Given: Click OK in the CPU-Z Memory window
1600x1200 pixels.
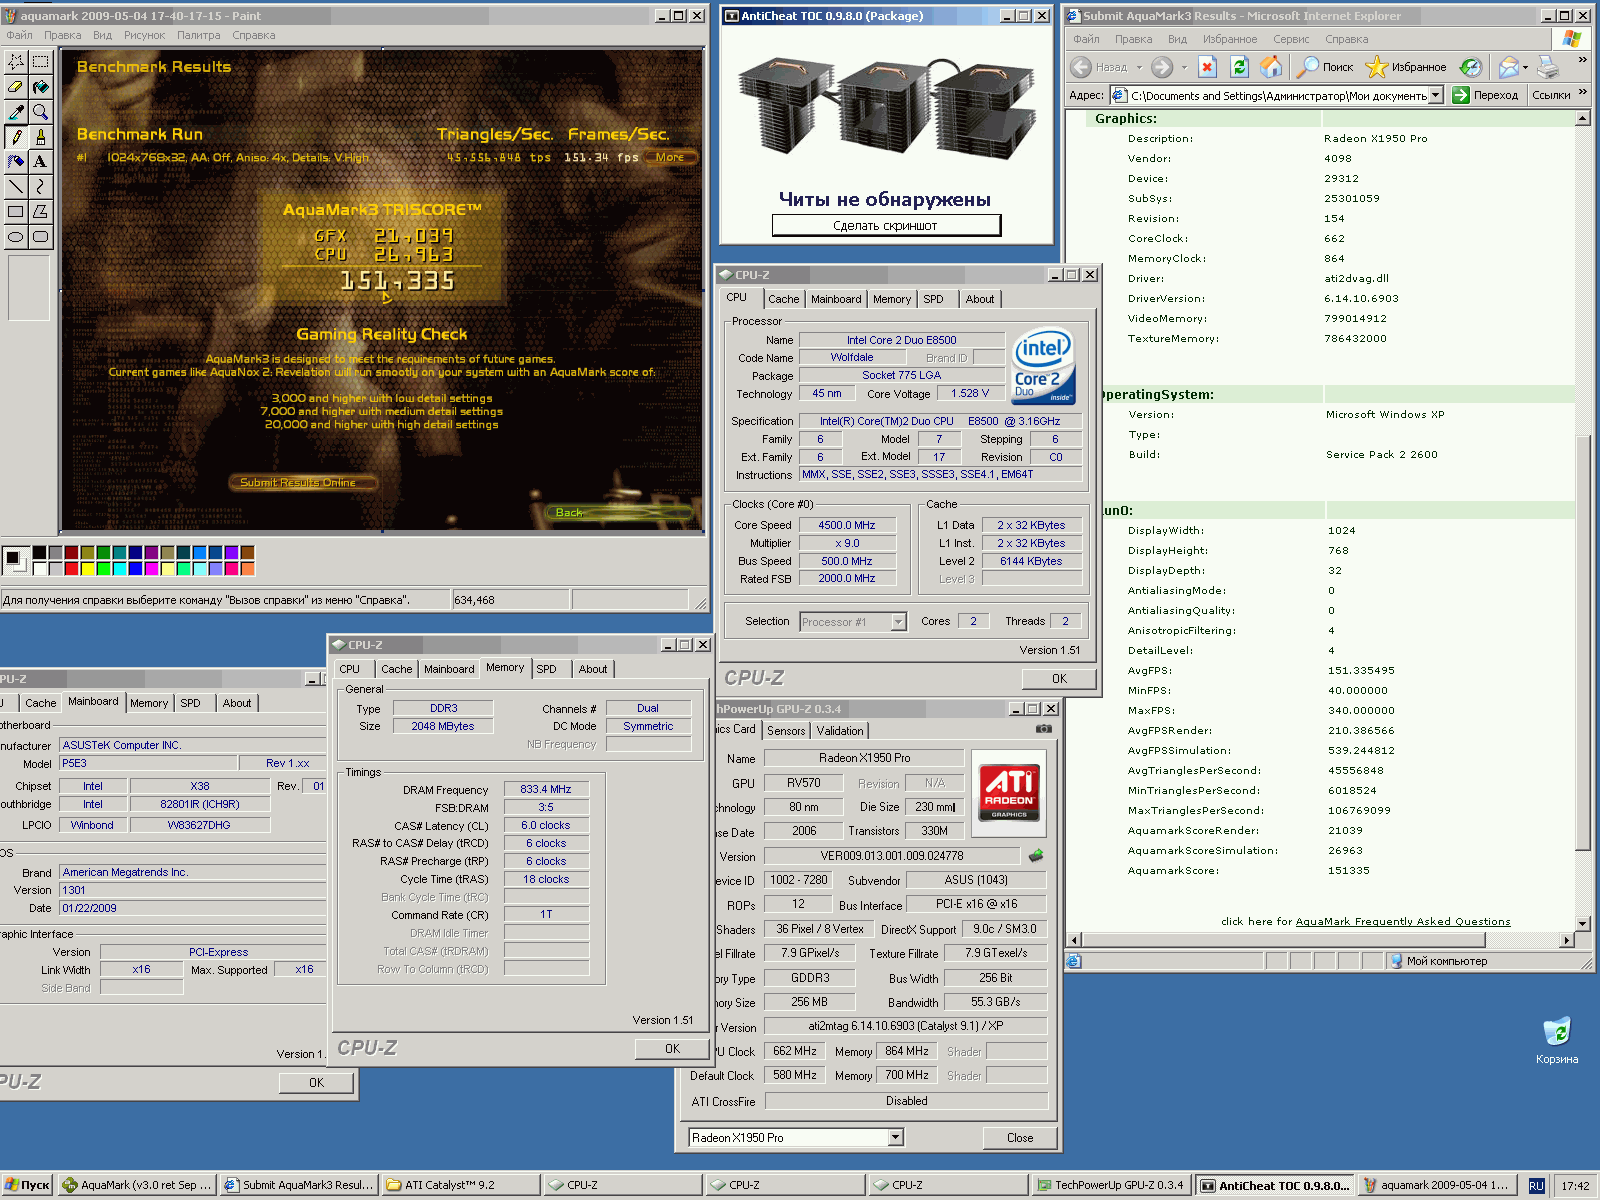Looking at the screenshot, I should click(x=672, y=1049).
